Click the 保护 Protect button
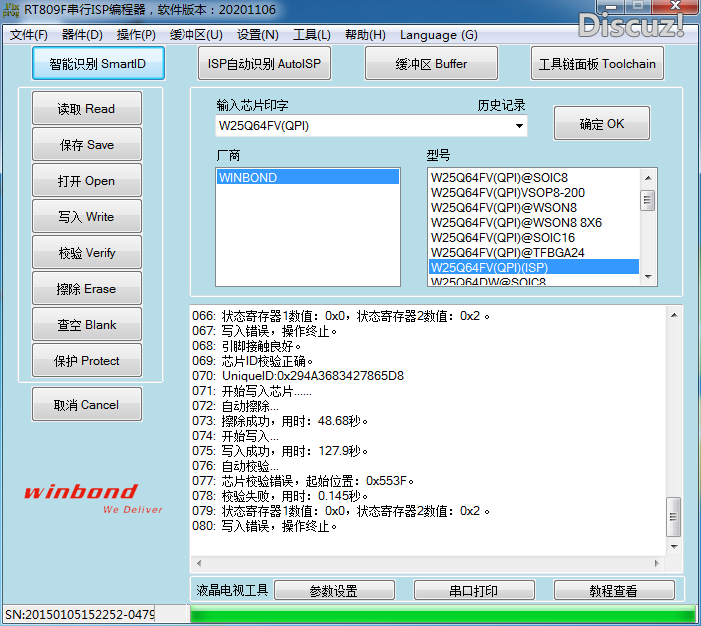 87,360
